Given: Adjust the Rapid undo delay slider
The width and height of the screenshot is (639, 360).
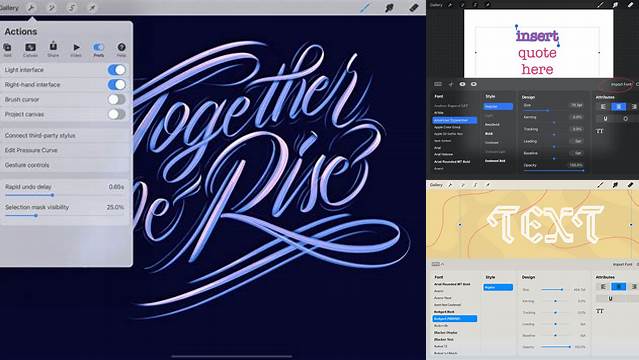Looking at the screenshot, I should pyautogui.click(x=52, y=195).
